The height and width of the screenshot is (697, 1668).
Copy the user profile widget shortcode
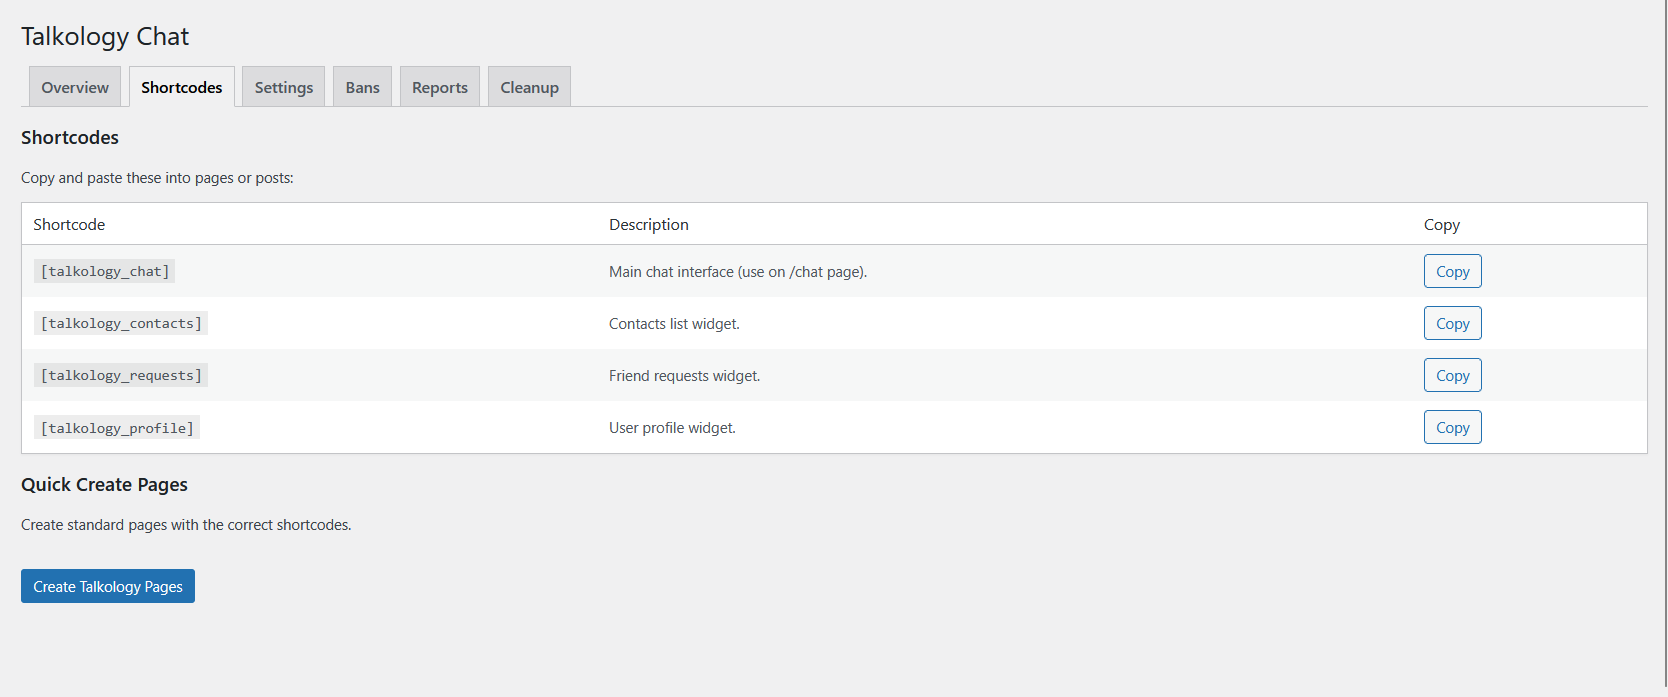click(1452, 427)
